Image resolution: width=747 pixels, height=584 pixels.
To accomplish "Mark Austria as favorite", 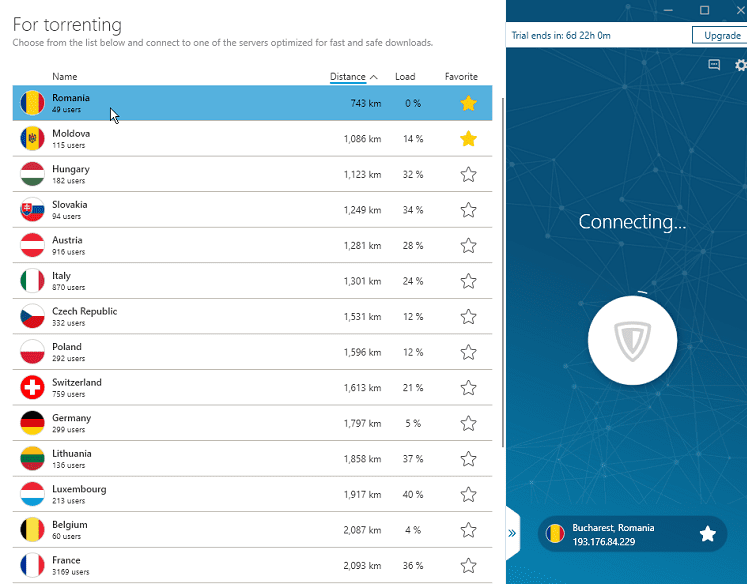I will tap(468, 245).
